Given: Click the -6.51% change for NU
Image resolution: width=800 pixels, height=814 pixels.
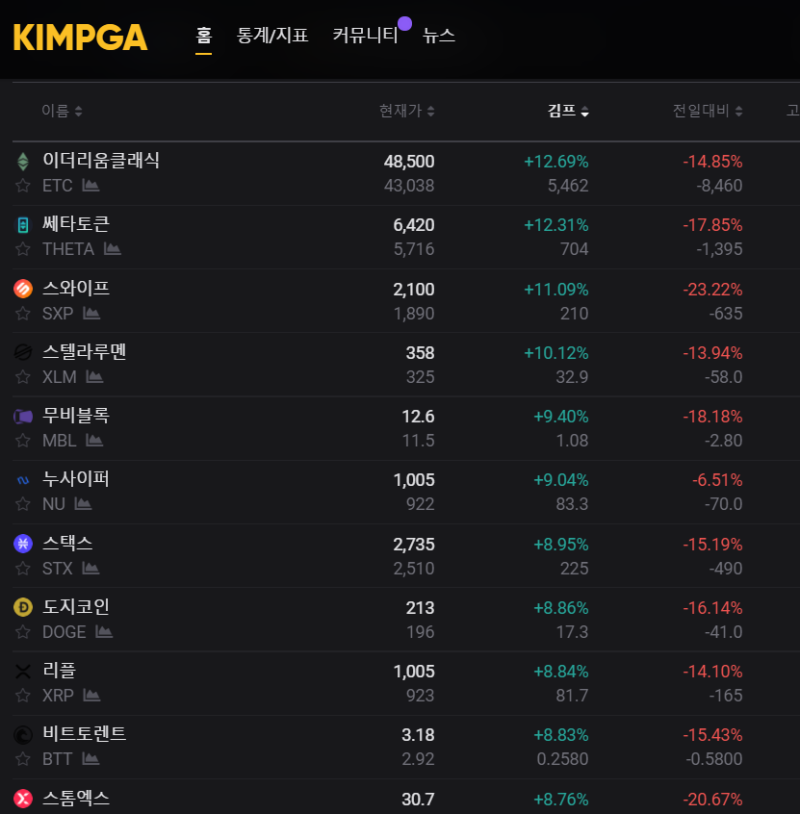Looking at the screenshot, I should [717, 480].
